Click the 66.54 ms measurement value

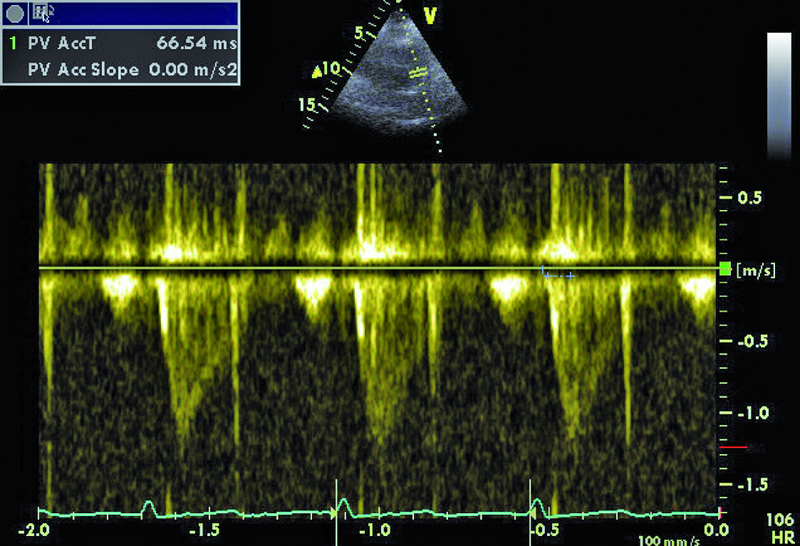click(196, 44)
